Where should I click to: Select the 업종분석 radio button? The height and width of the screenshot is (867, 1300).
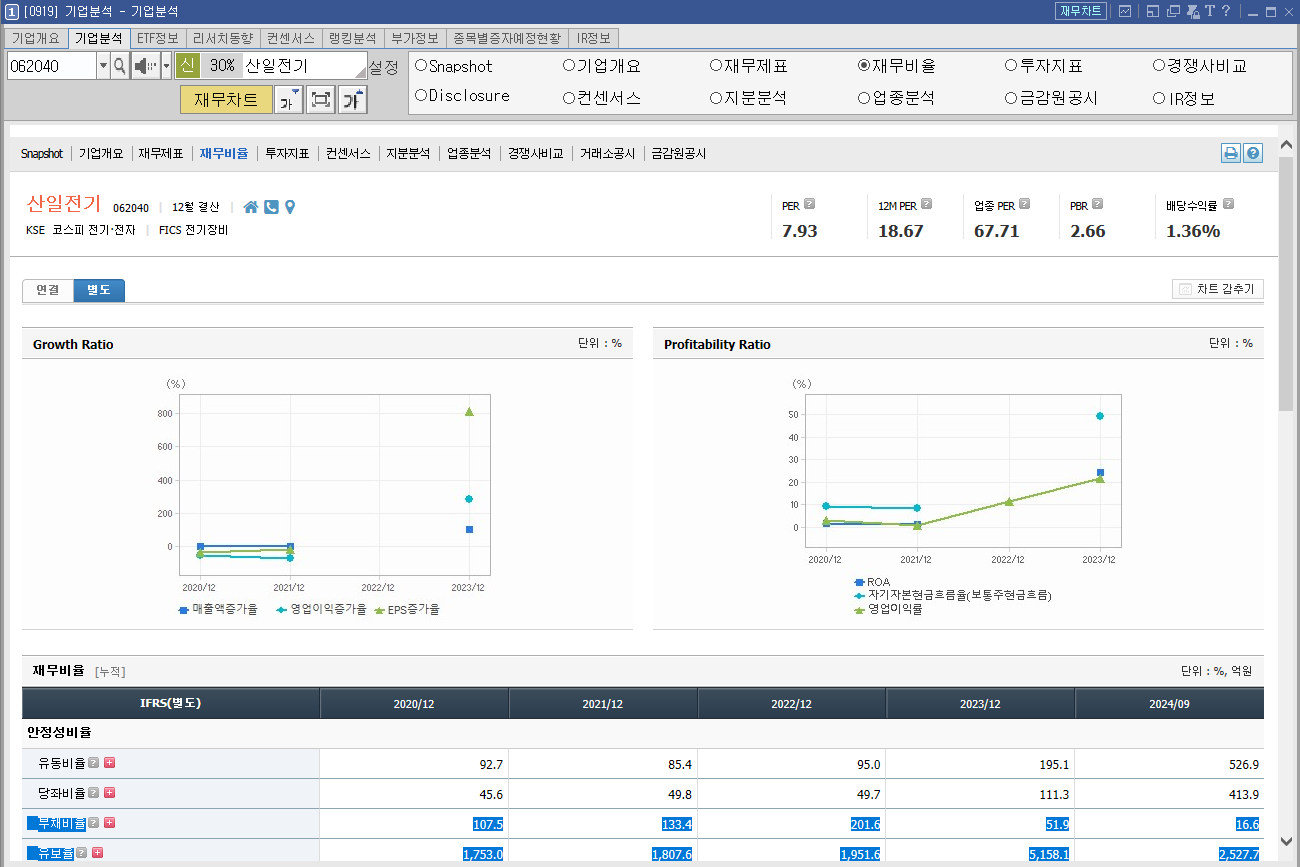pyautogui.click(x=864, y=98)
